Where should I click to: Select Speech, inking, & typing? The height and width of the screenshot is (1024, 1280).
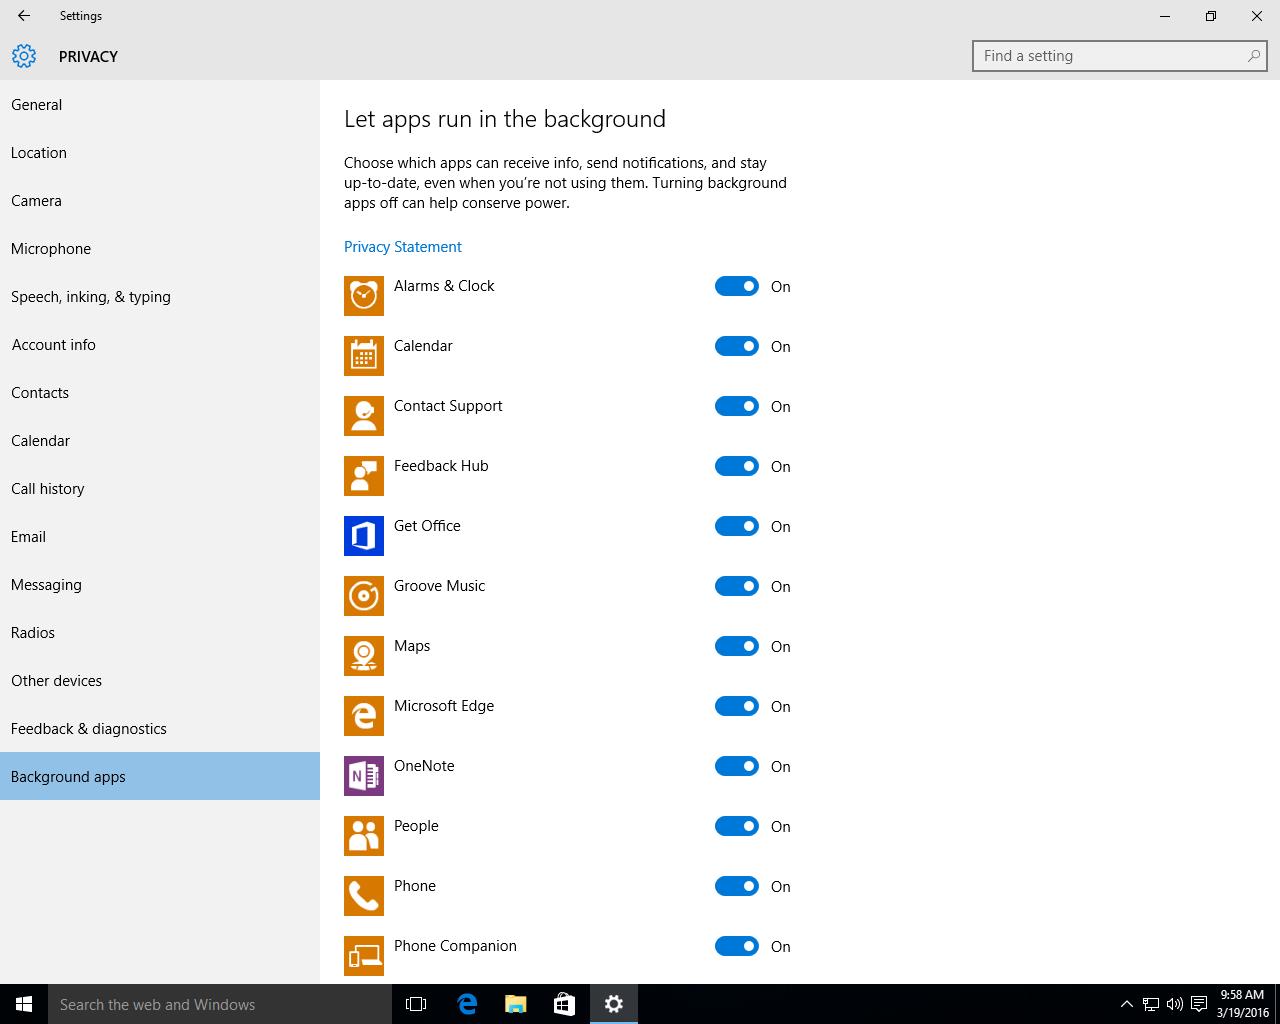pyautogui.click(x=160, y=296)
